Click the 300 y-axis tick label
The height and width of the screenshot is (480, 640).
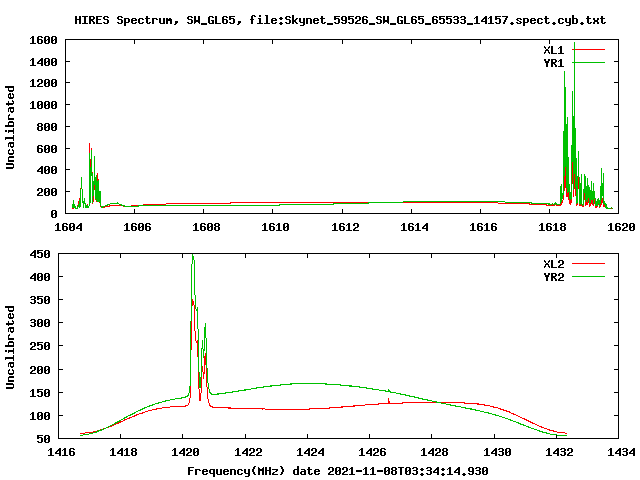pos(40,324)
